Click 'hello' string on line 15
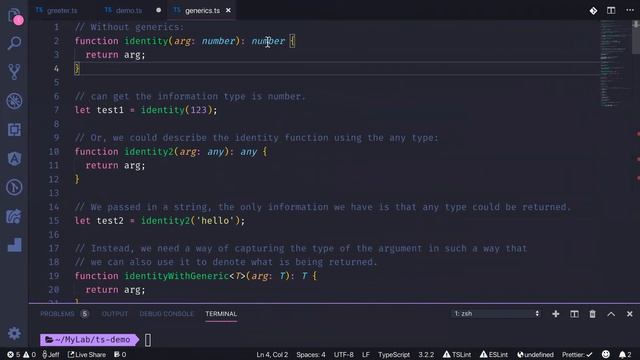The height and width of the screenshot is (360, 640). (x=215, y=221)
